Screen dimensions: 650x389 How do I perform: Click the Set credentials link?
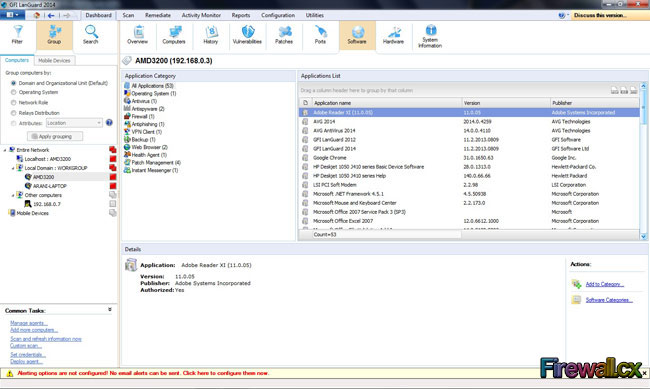point(28,355)
